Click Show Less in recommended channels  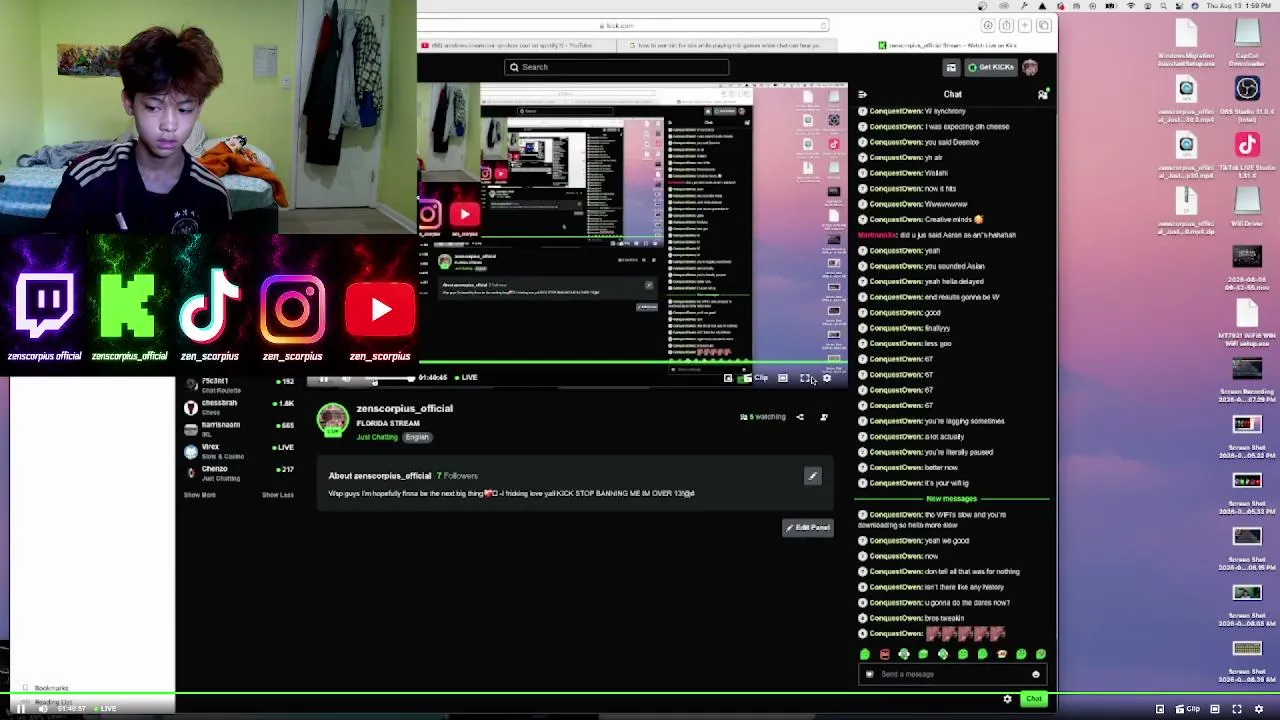point(278,495)
